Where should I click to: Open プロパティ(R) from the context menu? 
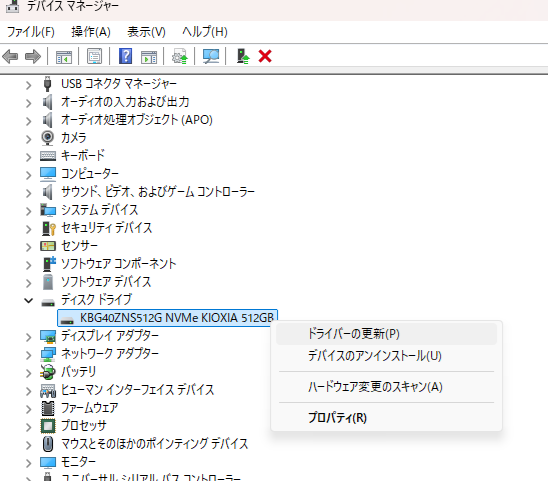point(387,417)
